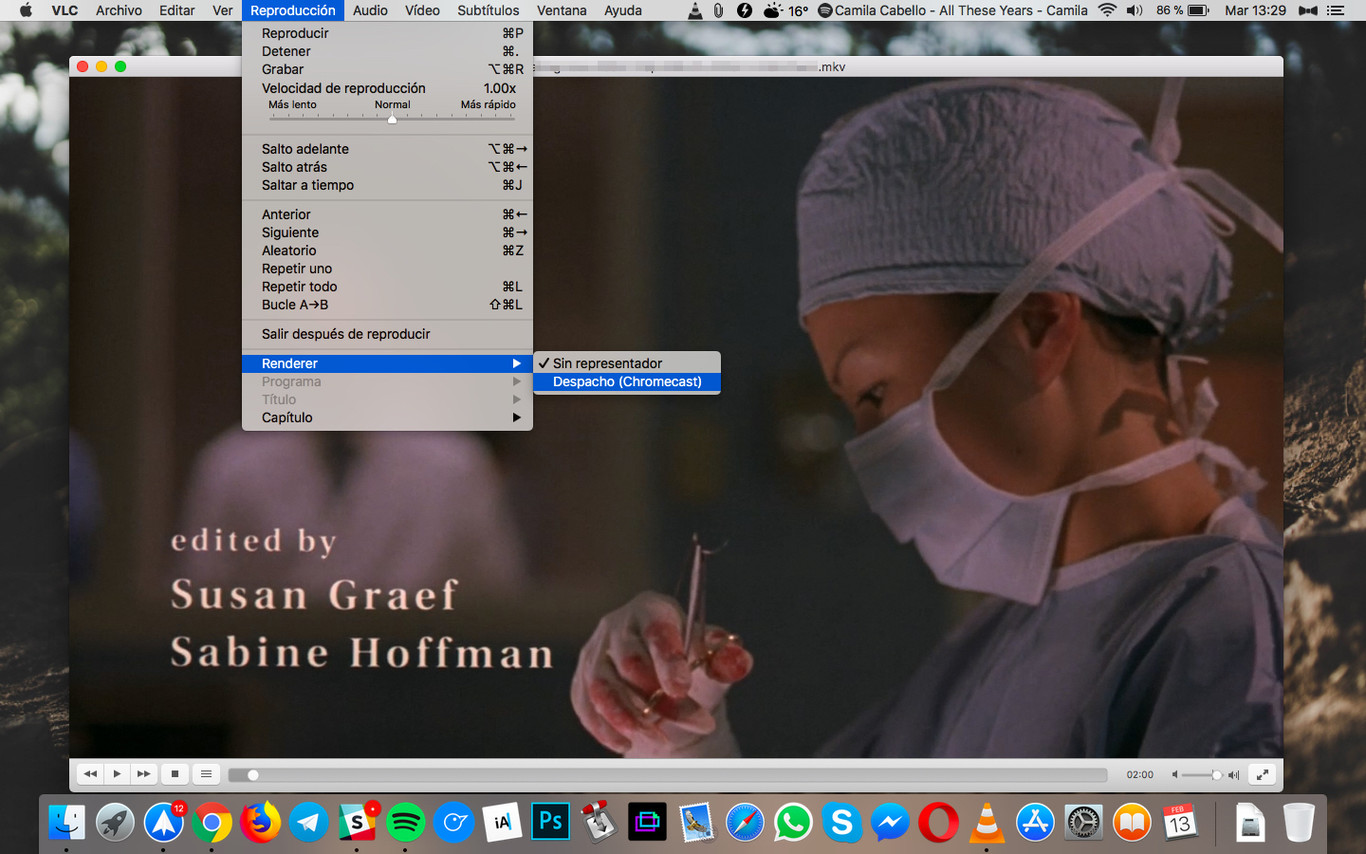This screenshot has height=854, width=1366.
Task: Select the checked Sin representador option
Action: [607, 364]
